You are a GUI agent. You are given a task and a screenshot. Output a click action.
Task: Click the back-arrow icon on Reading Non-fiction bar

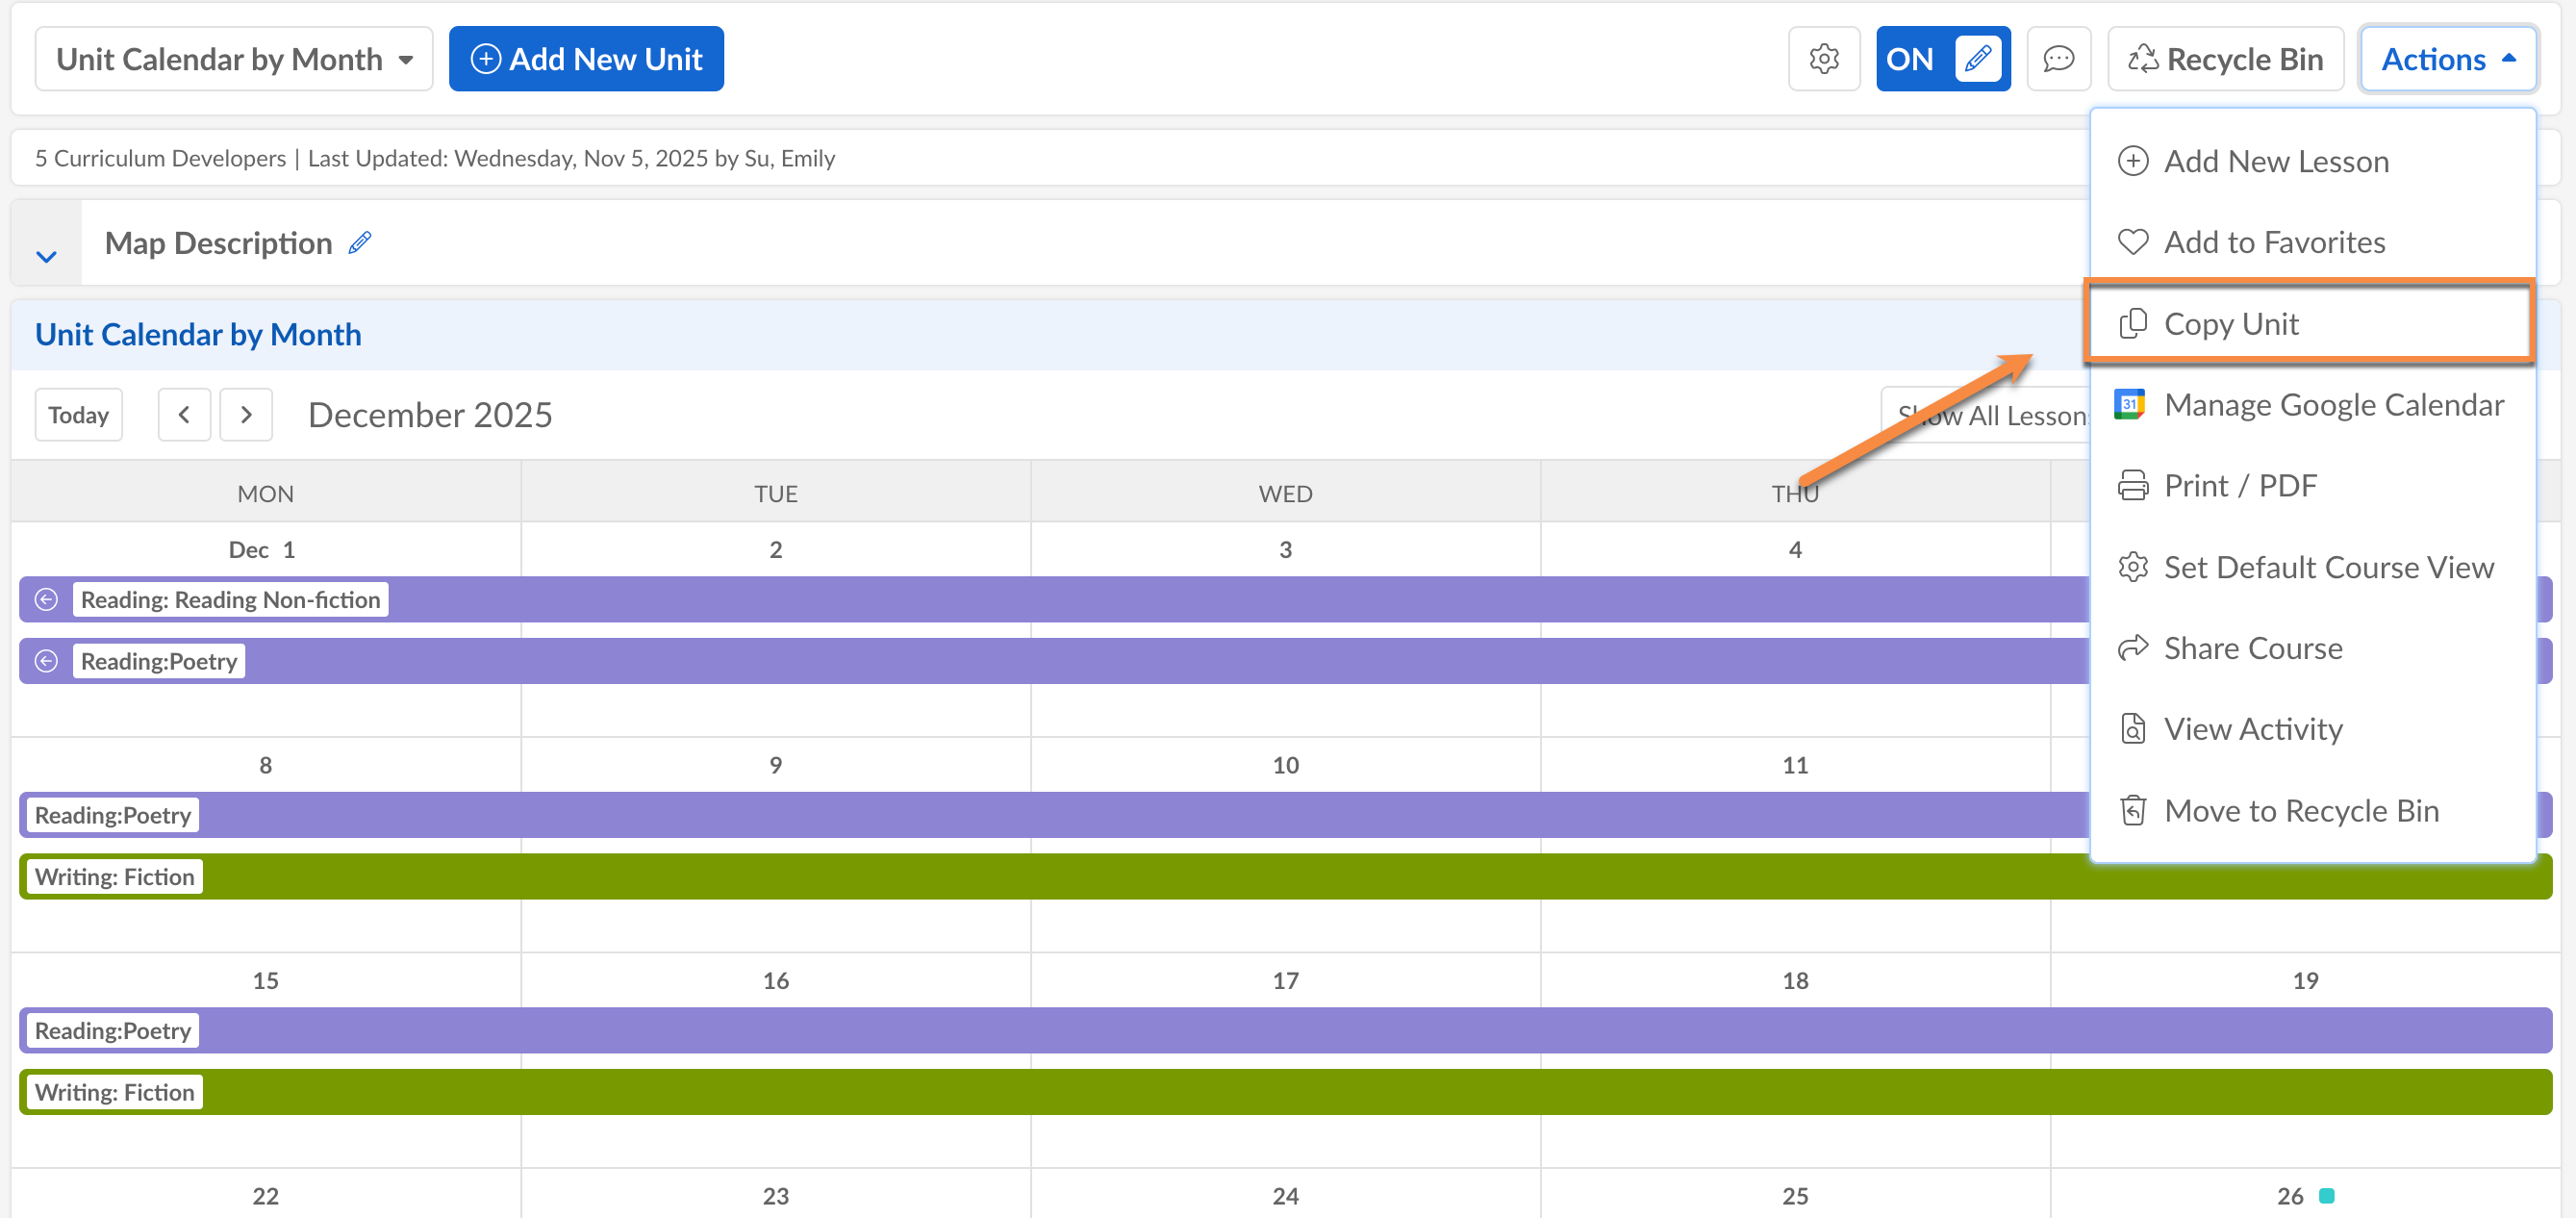point(46,599)
